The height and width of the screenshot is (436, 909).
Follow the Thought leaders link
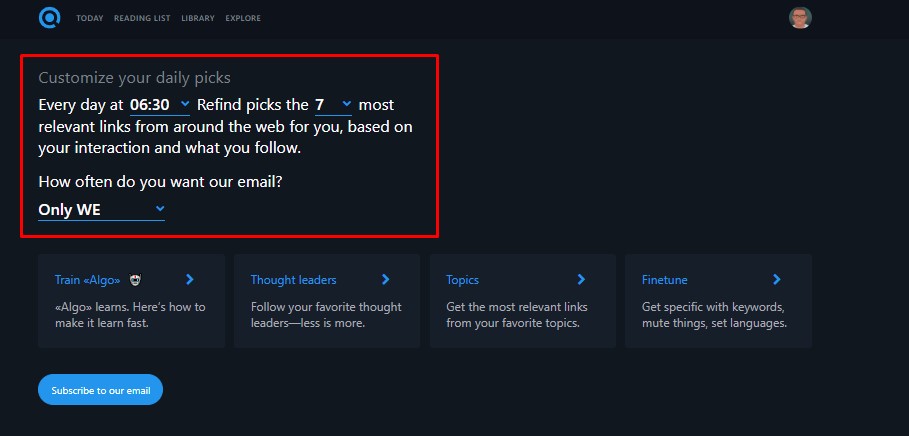tap(293, 280)
